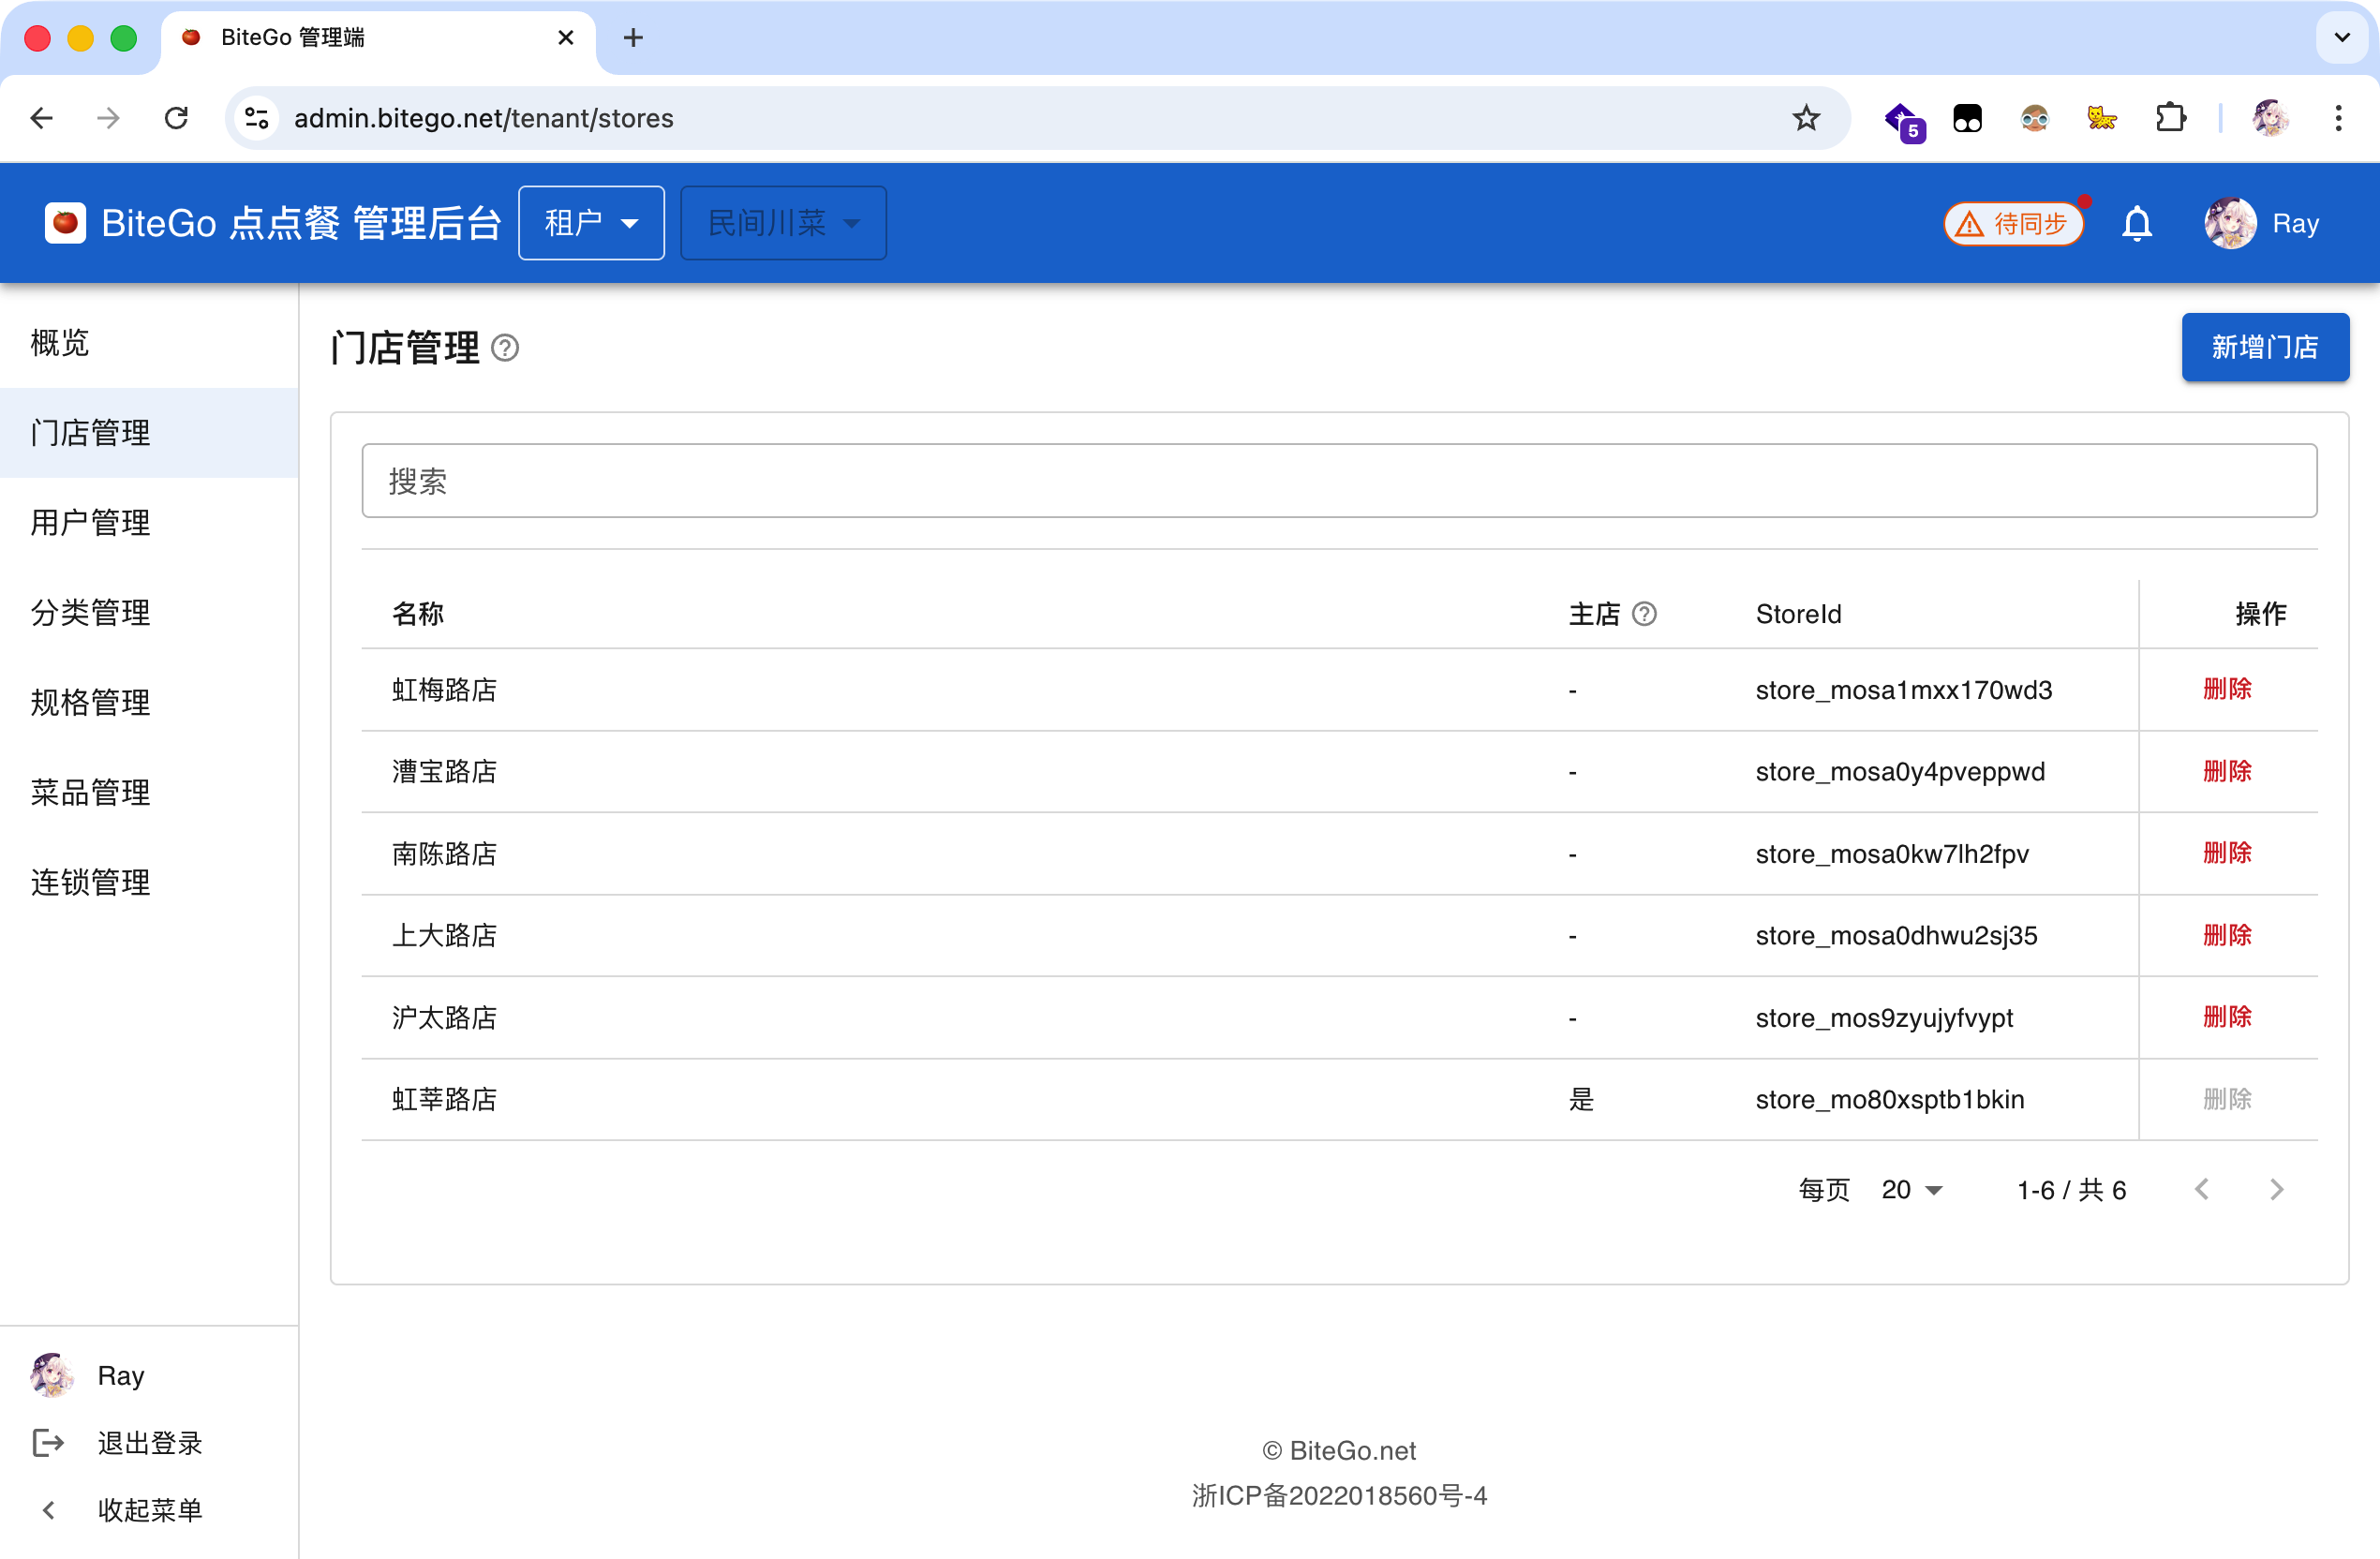
Task: Reload the current page
Action: (x=176, y=118)
